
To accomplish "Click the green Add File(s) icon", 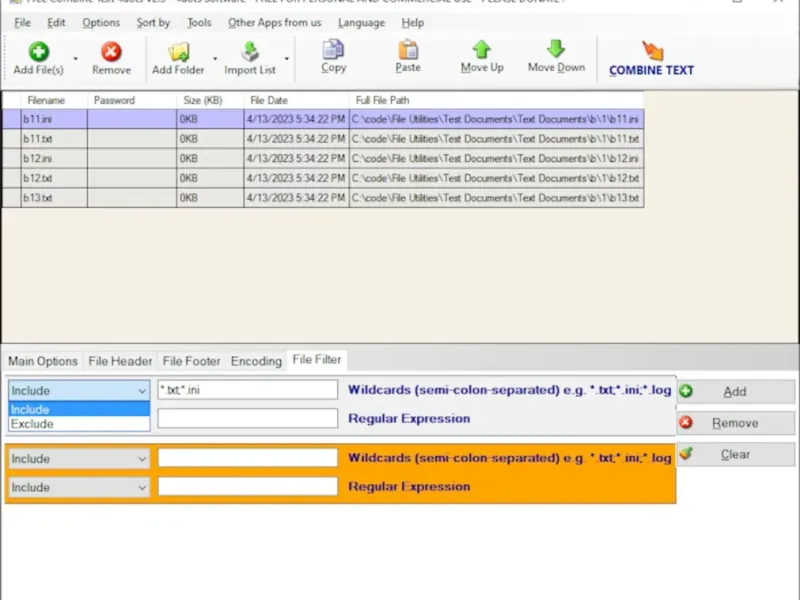I will (x=39, y=52).
